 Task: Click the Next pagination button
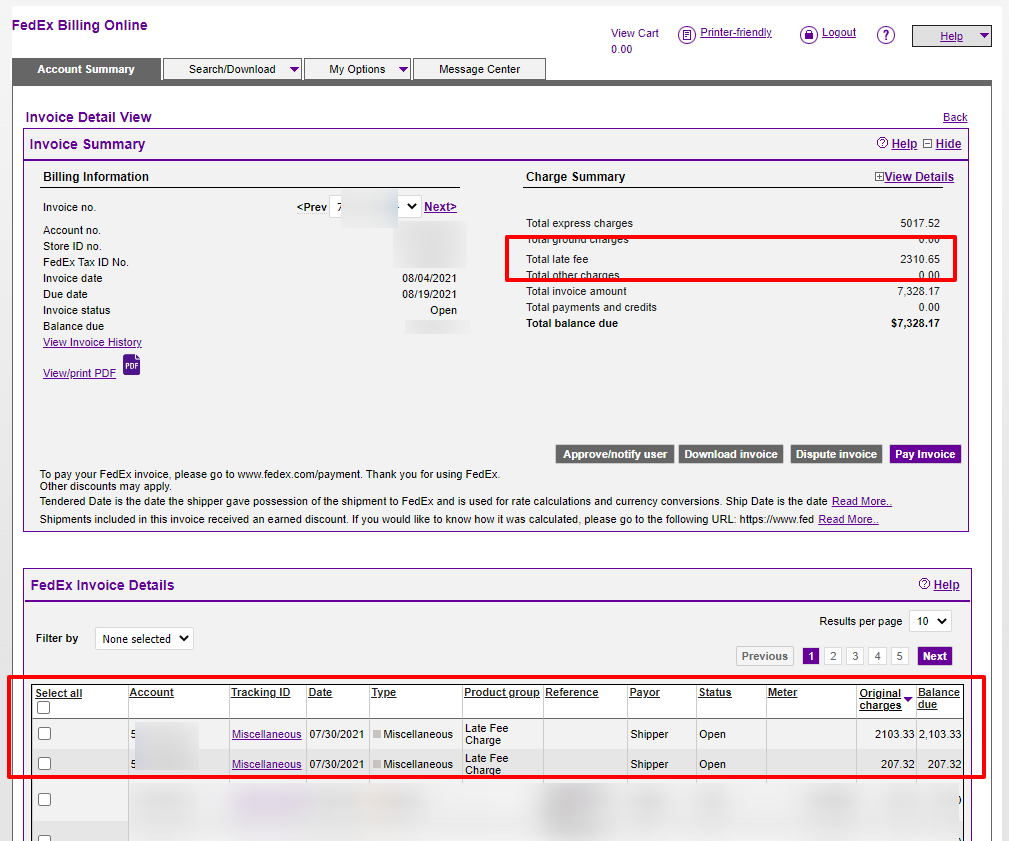pyautogui.click(x=934, y=656)
